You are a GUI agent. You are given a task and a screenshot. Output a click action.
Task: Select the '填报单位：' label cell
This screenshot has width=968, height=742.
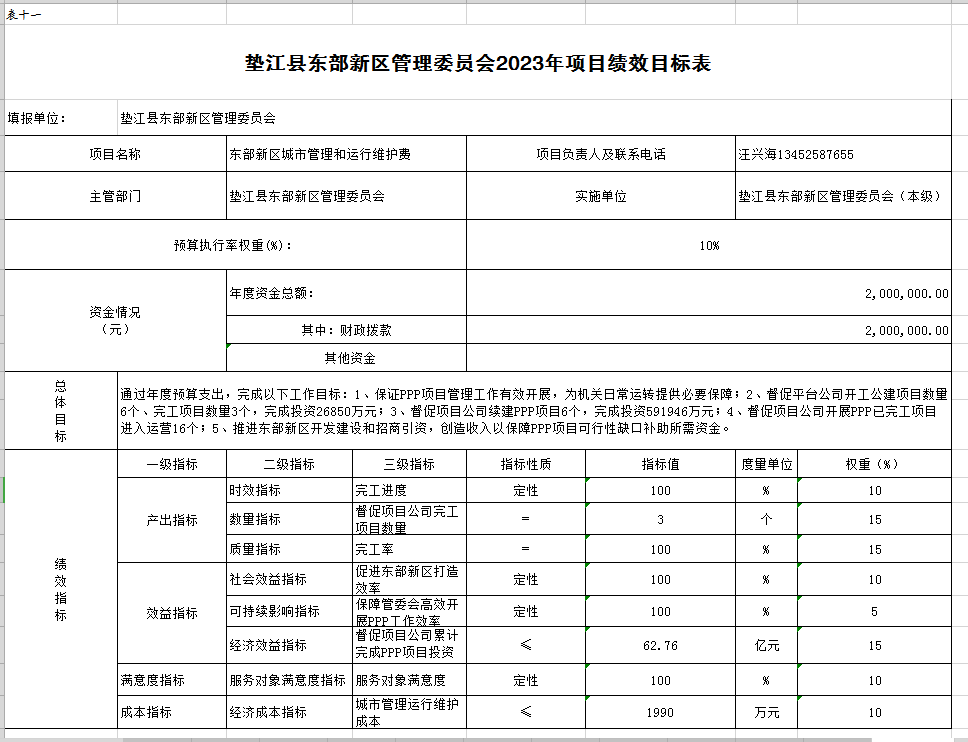pos(61,118)
